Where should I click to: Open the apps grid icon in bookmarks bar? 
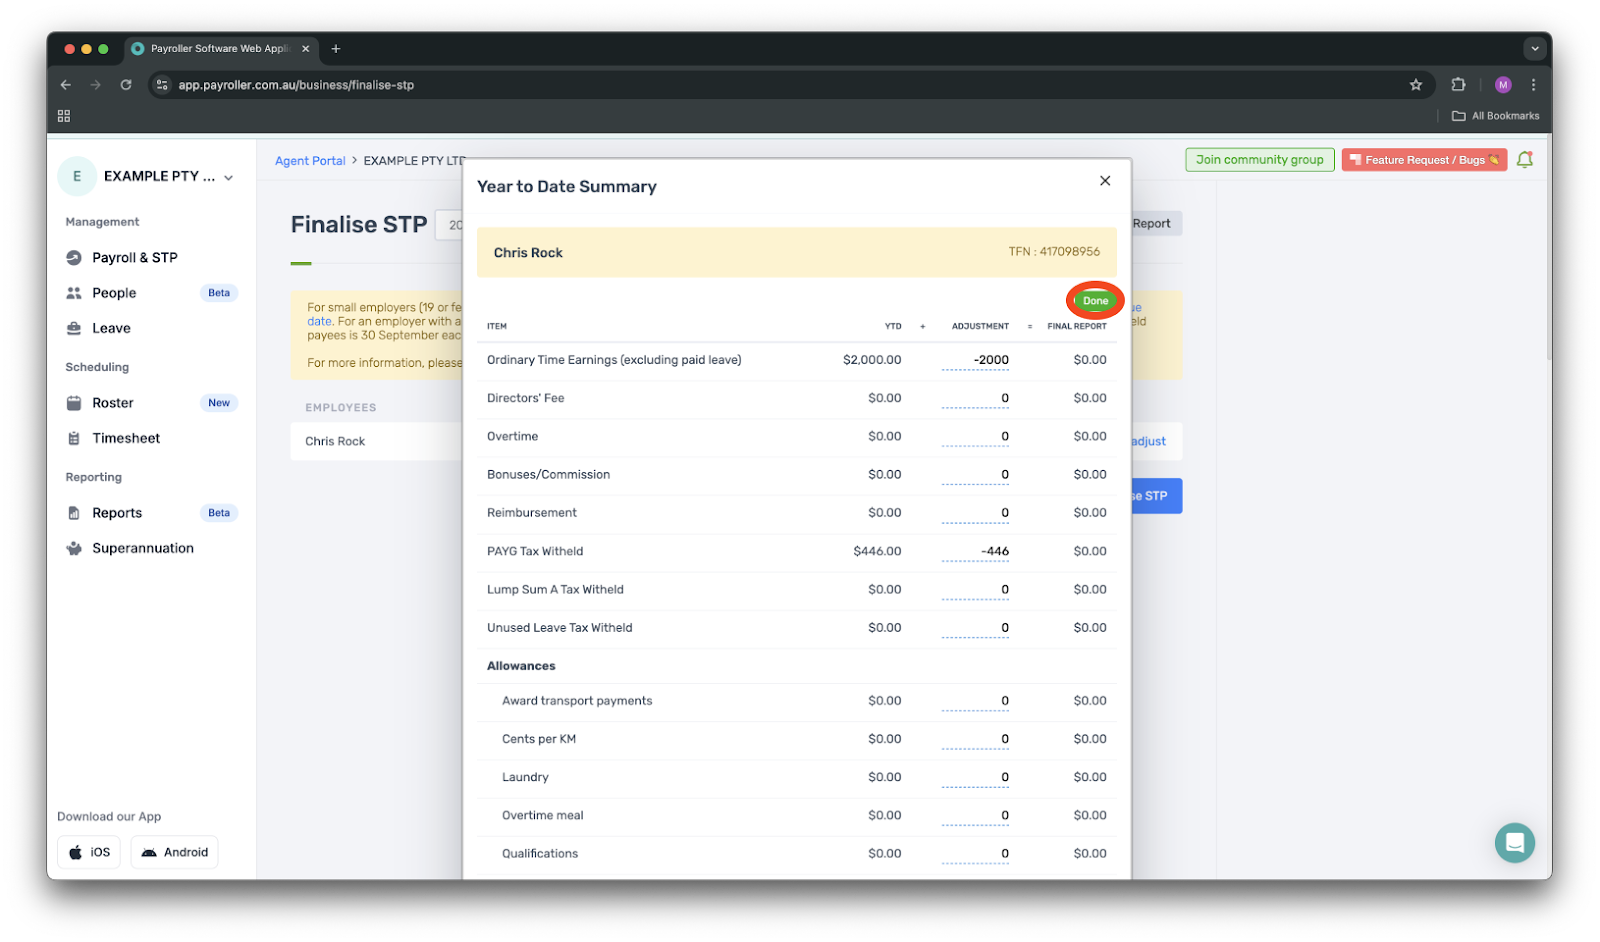click(x=64, y=116)
